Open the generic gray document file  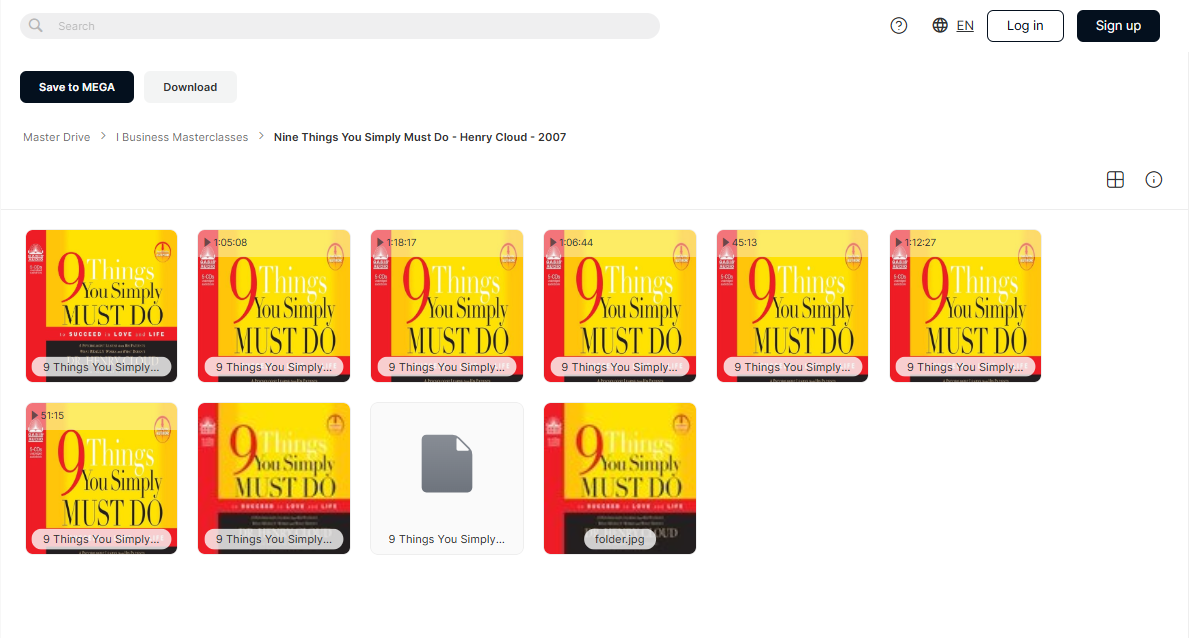coord(447,478)
